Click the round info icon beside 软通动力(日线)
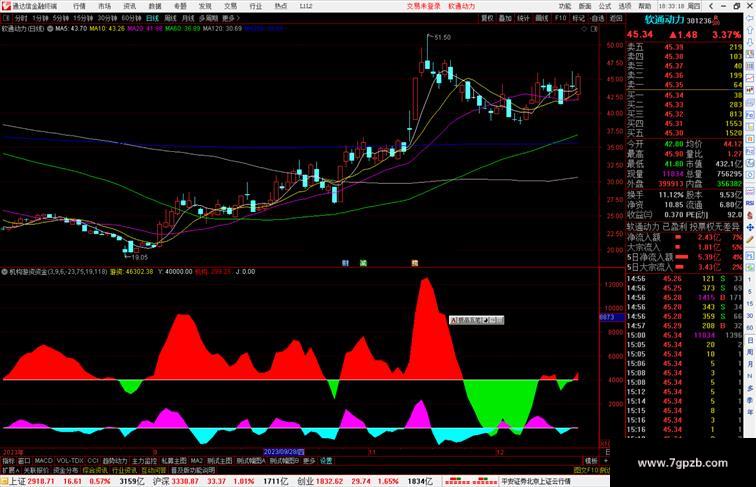Image resolution: width=756 pixels, height=487 pixels. point(50,29)
